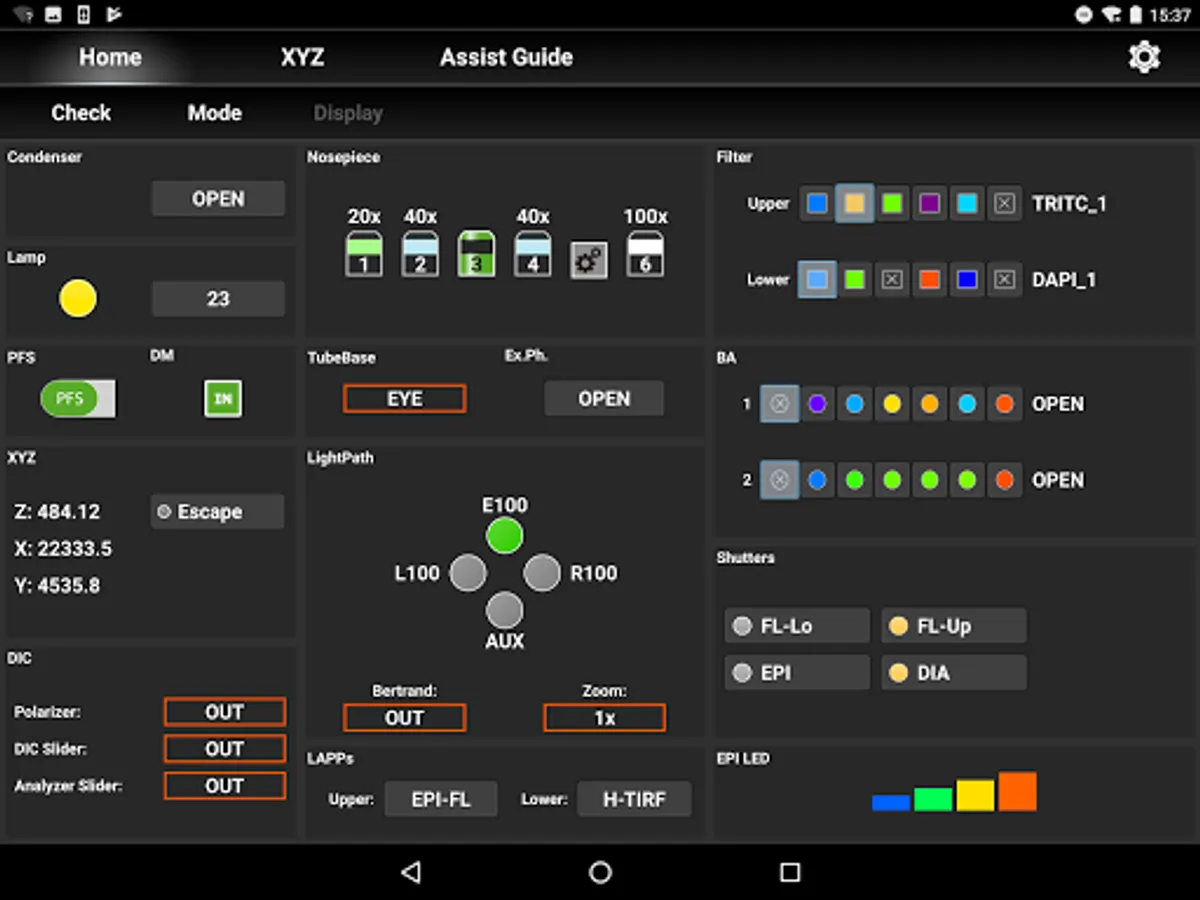1200x900 pixels.
Task: Select the R100 light path position
Action: click(x=542, y=572)
